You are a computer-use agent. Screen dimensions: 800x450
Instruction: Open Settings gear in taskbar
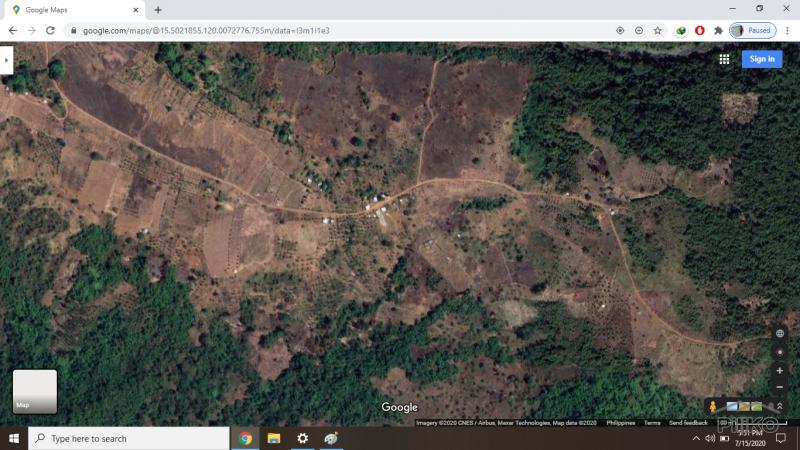coord(303,438)
